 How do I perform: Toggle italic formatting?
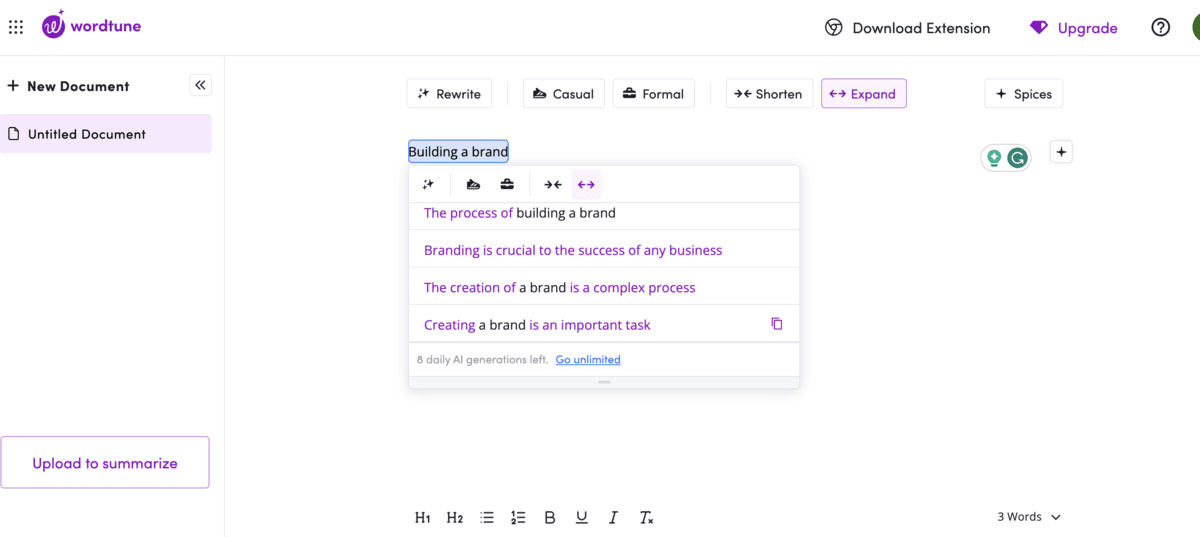pyautogui.click(x=614, y=517)
